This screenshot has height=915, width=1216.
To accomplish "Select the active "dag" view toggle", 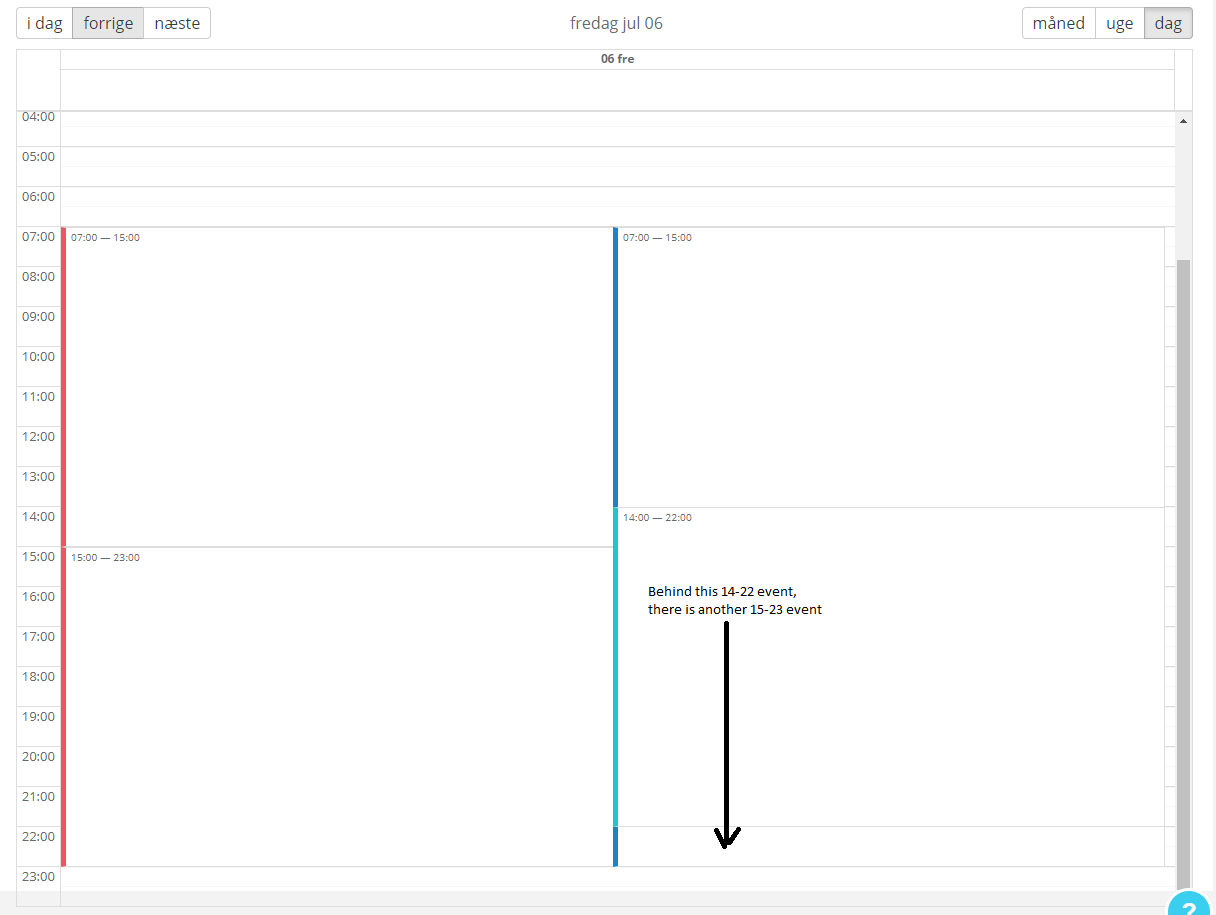I will [1167, 22].
